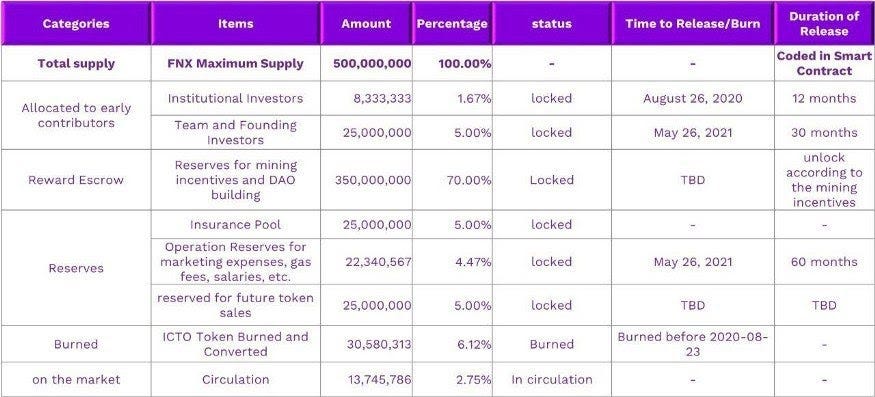
Task: Select the Percentage column header
Action: click(452, 23)
